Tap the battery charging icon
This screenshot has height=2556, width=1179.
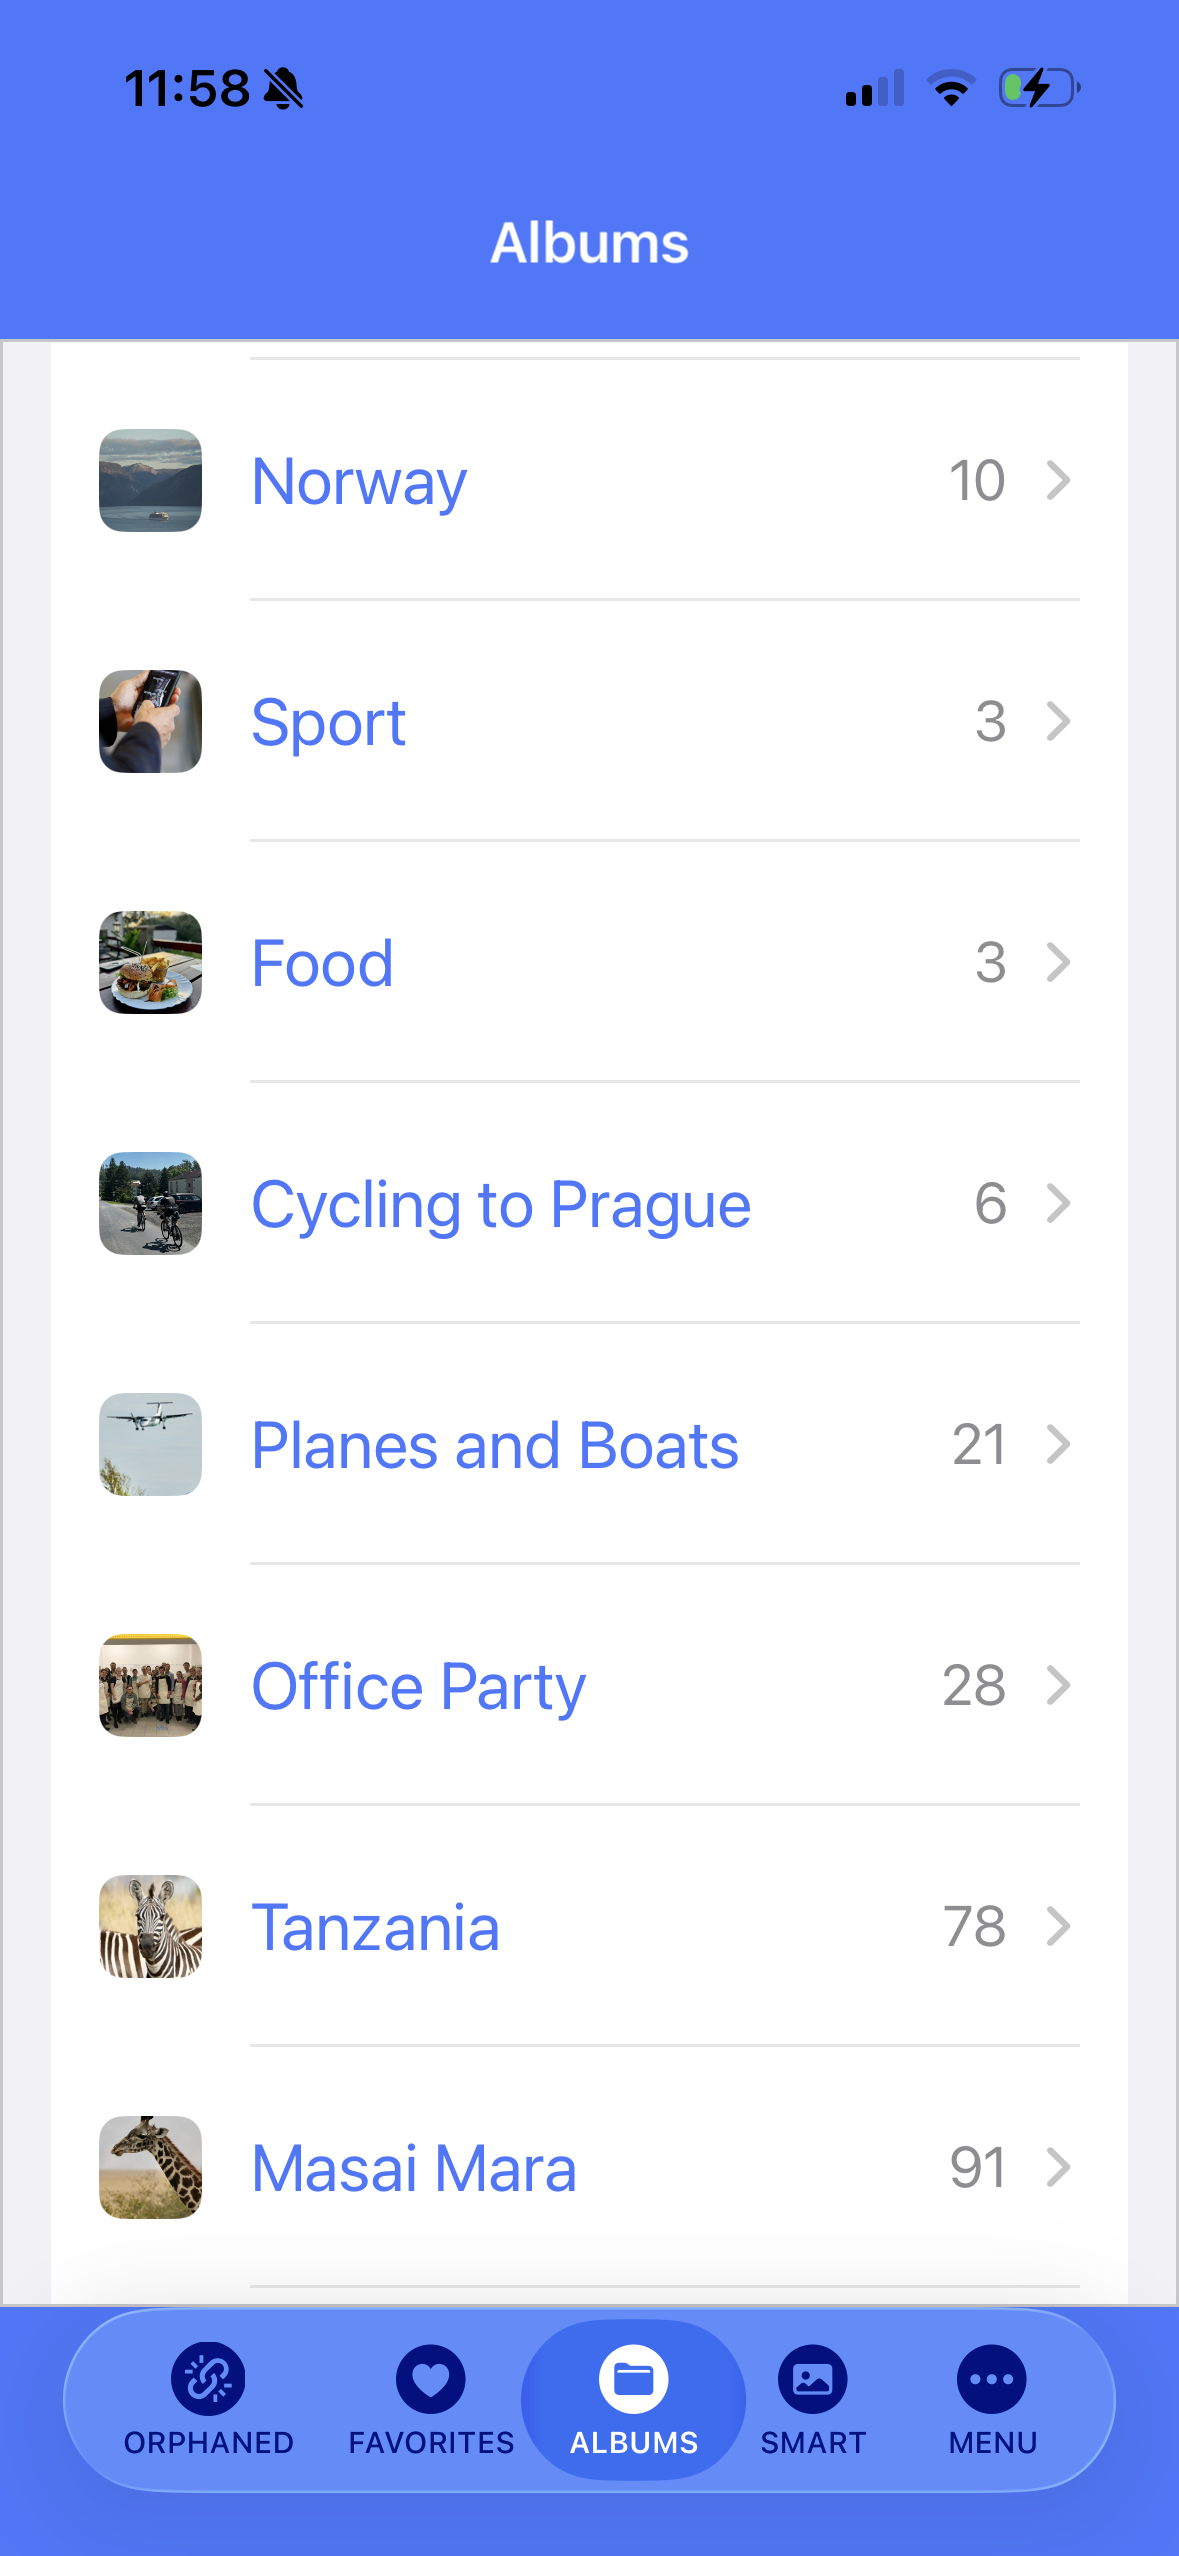[1040, 89]
